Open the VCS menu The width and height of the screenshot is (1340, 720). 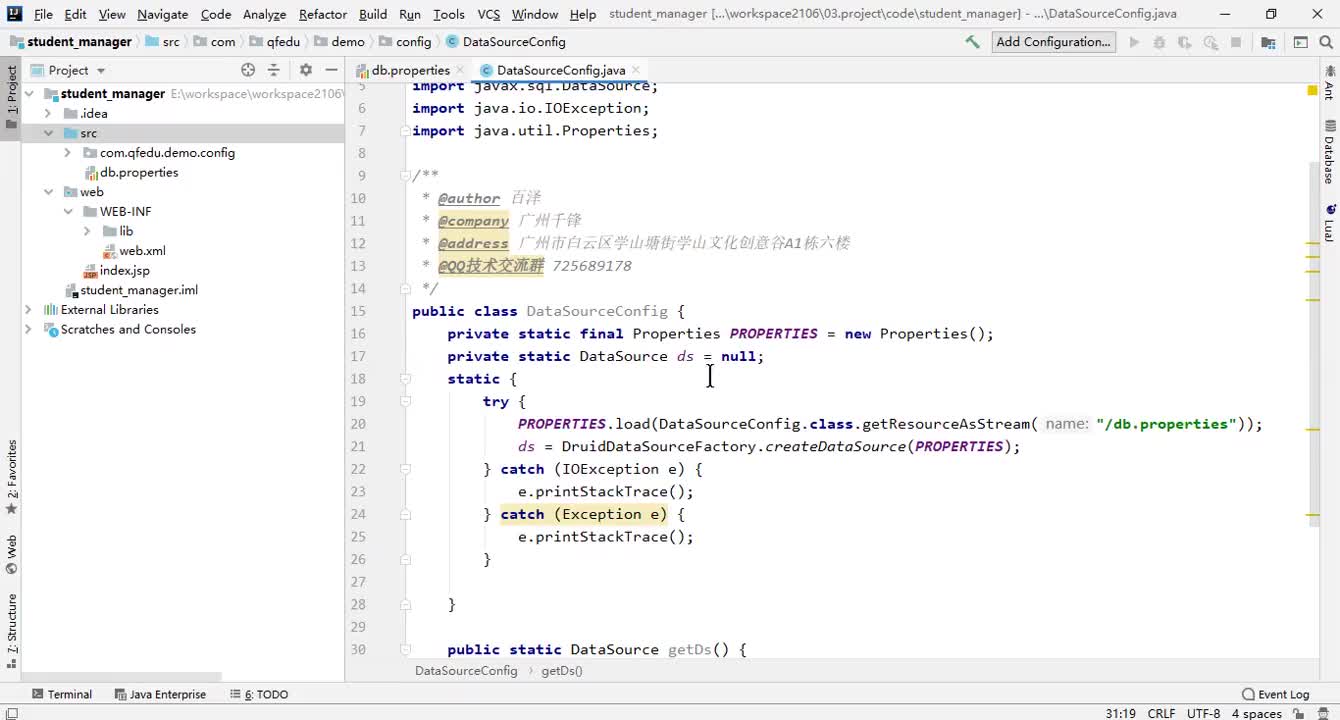489,14
